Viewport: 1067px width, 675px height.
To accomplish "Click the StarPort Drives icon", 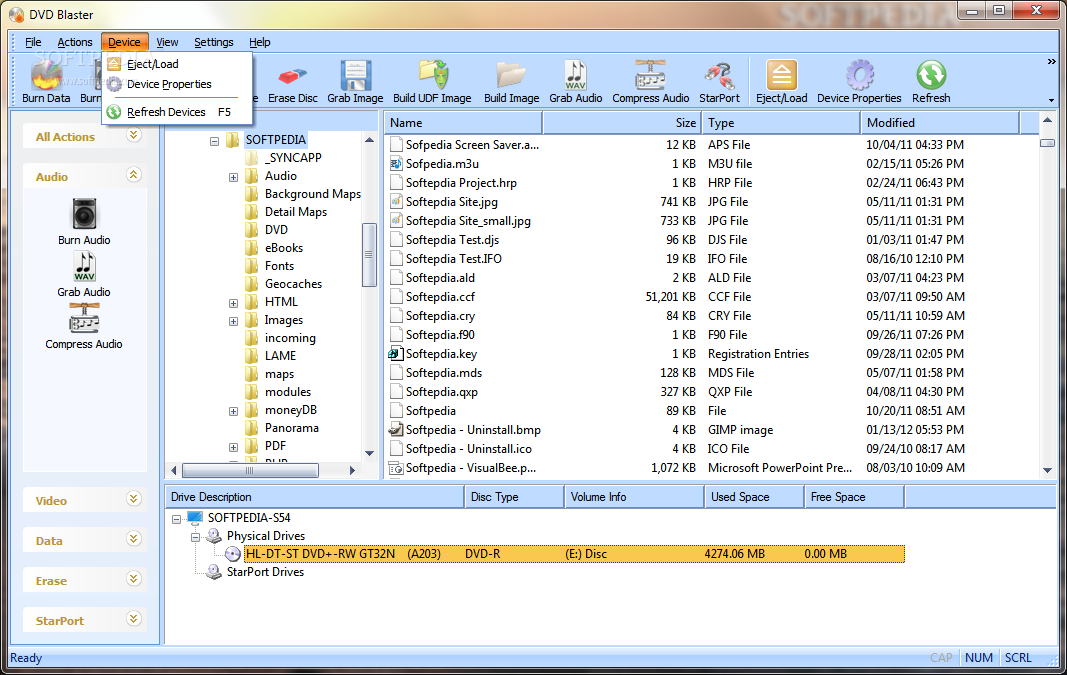I will [x=214, y=572].
